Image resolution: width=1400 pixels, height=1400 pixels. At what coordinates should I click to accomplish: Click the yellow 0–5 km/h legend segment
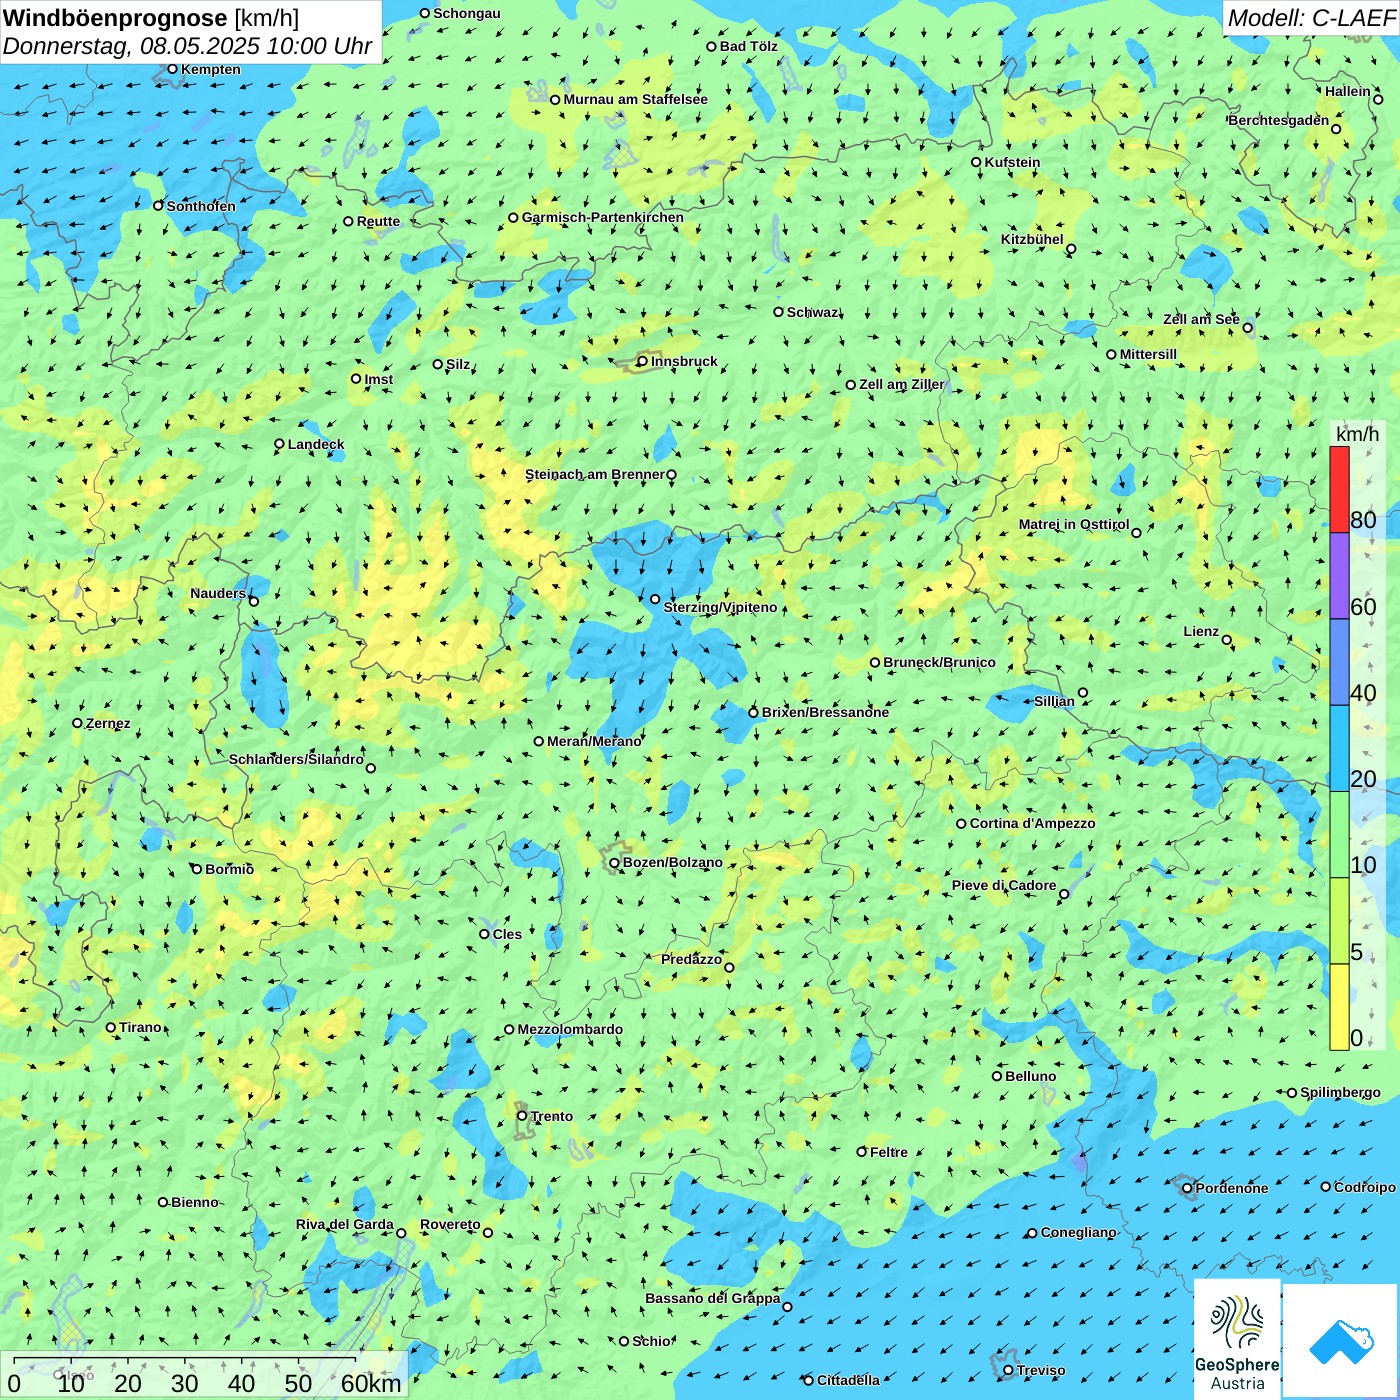1339,1007
